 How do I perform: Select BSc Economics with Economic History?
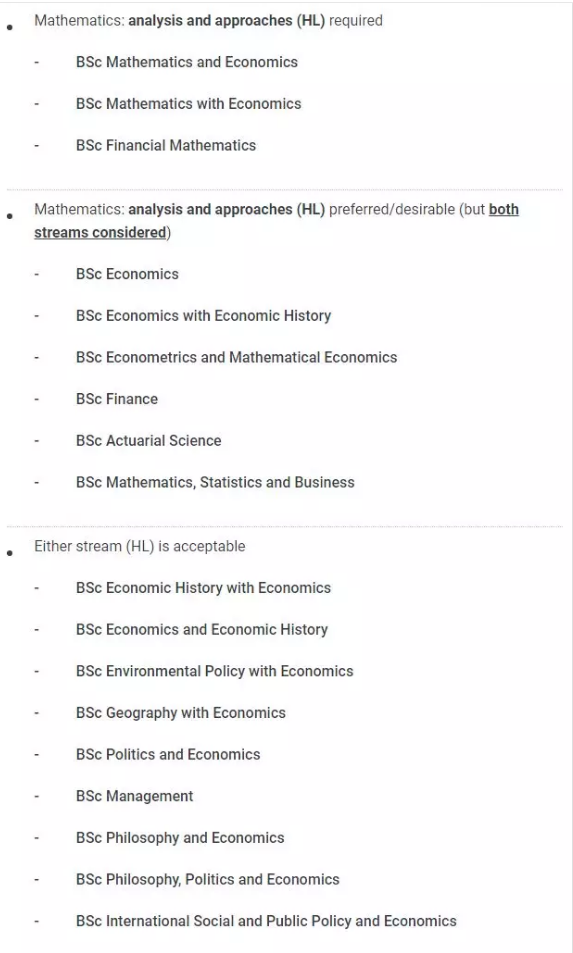[204, 316]
